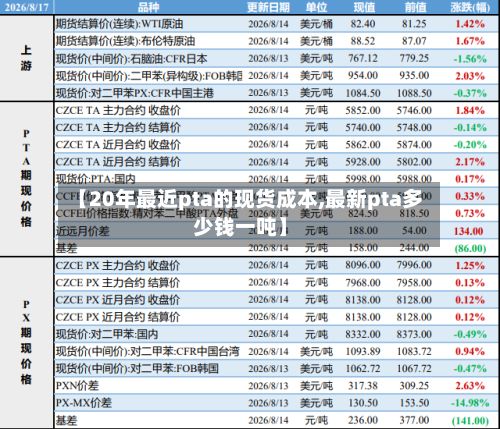This screenshot has width=500, height=429.
Task: Click the 石脑油:CFR日本 spot price row name
Action: 131,59
